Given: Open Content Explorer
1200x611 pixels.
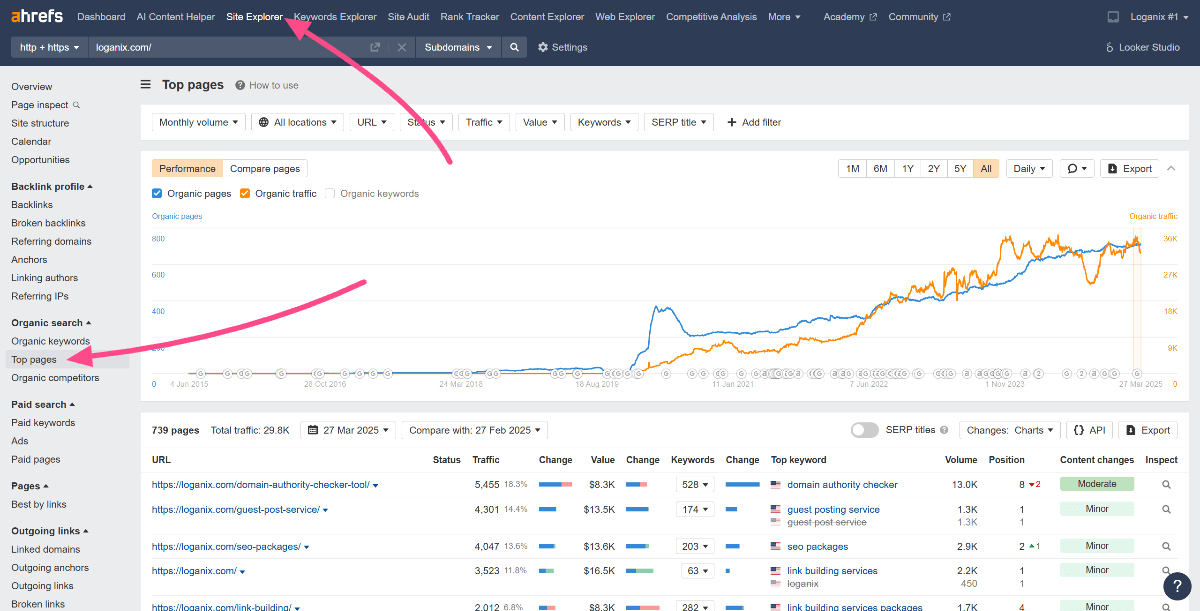Looking at the screenshot, I should (547, 17).
